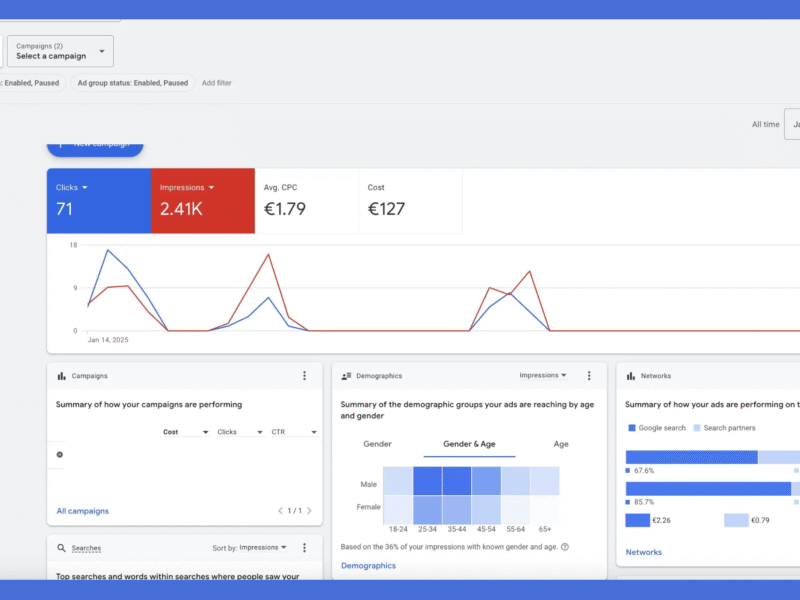Open the All campaigns link

82,511
